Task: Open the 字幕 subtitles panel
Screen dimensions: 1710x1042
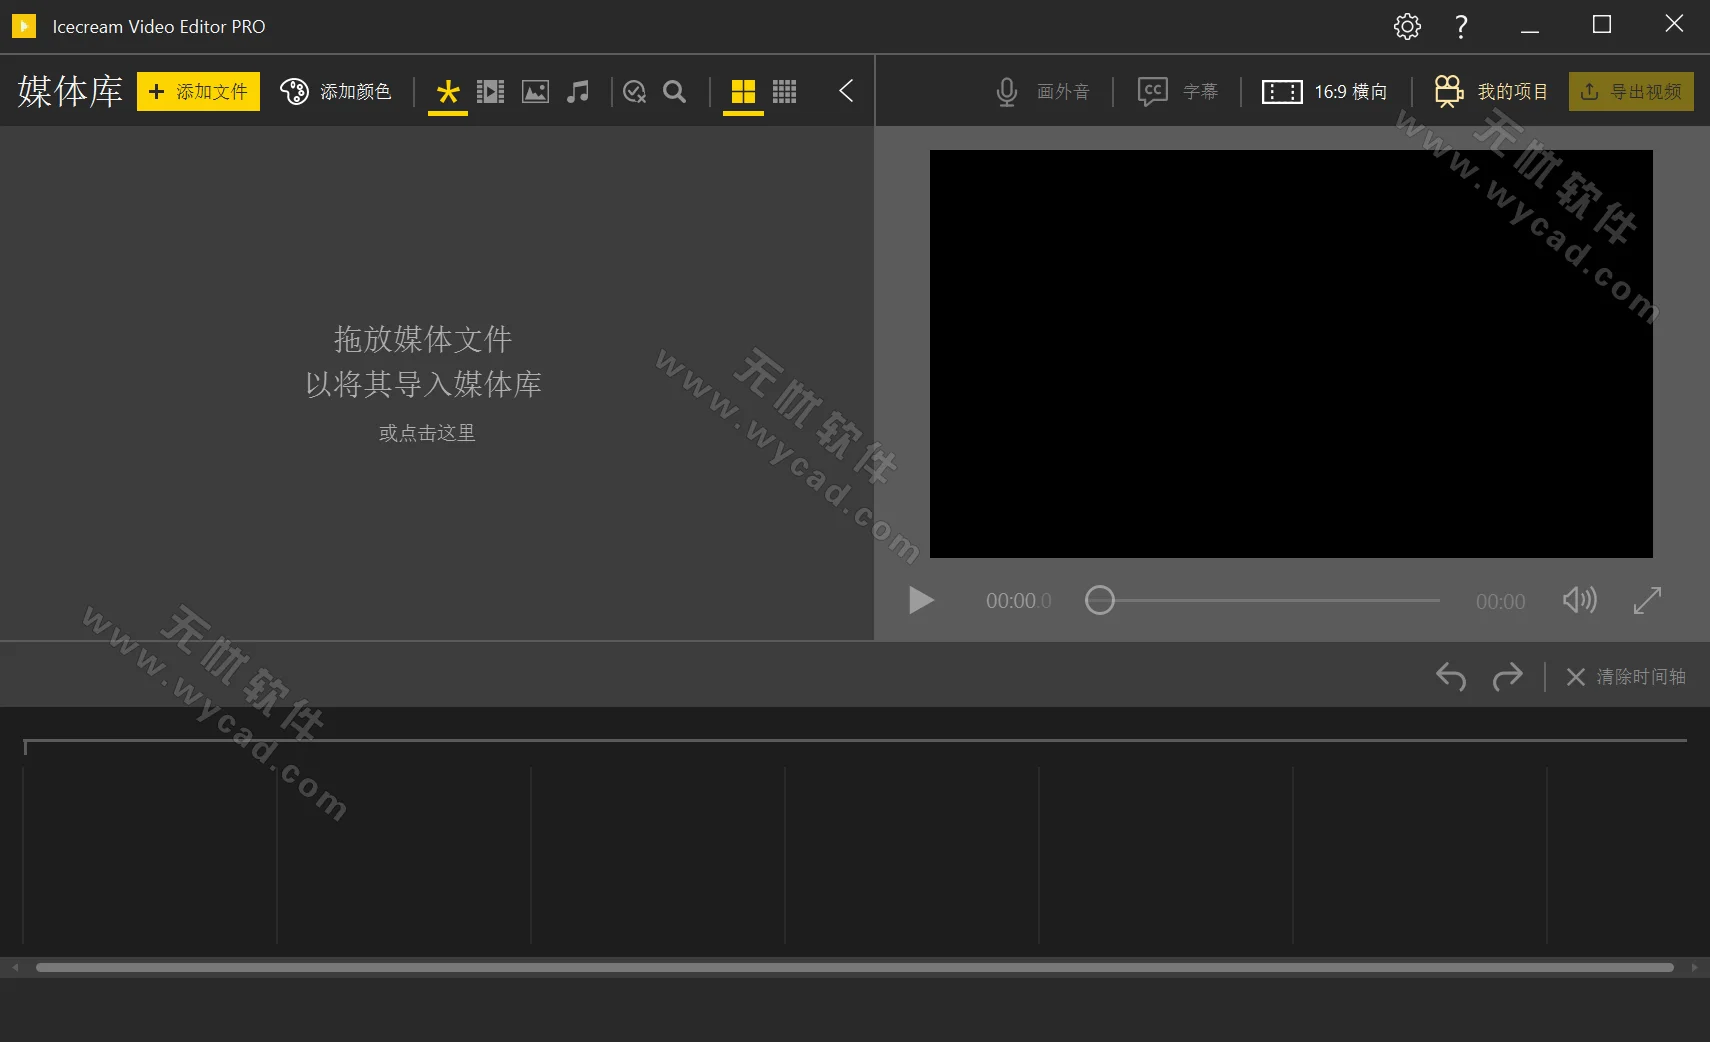Action: pos(1180,91)
